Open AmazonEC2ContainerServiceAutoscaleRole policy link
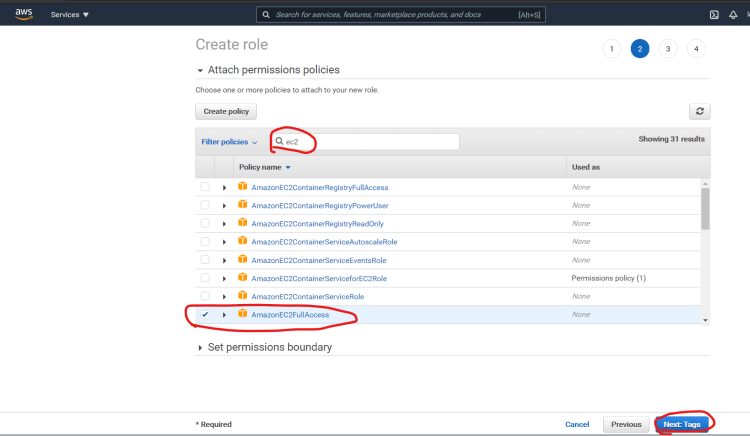Screen dimensions: 750x436 [324, 242]
